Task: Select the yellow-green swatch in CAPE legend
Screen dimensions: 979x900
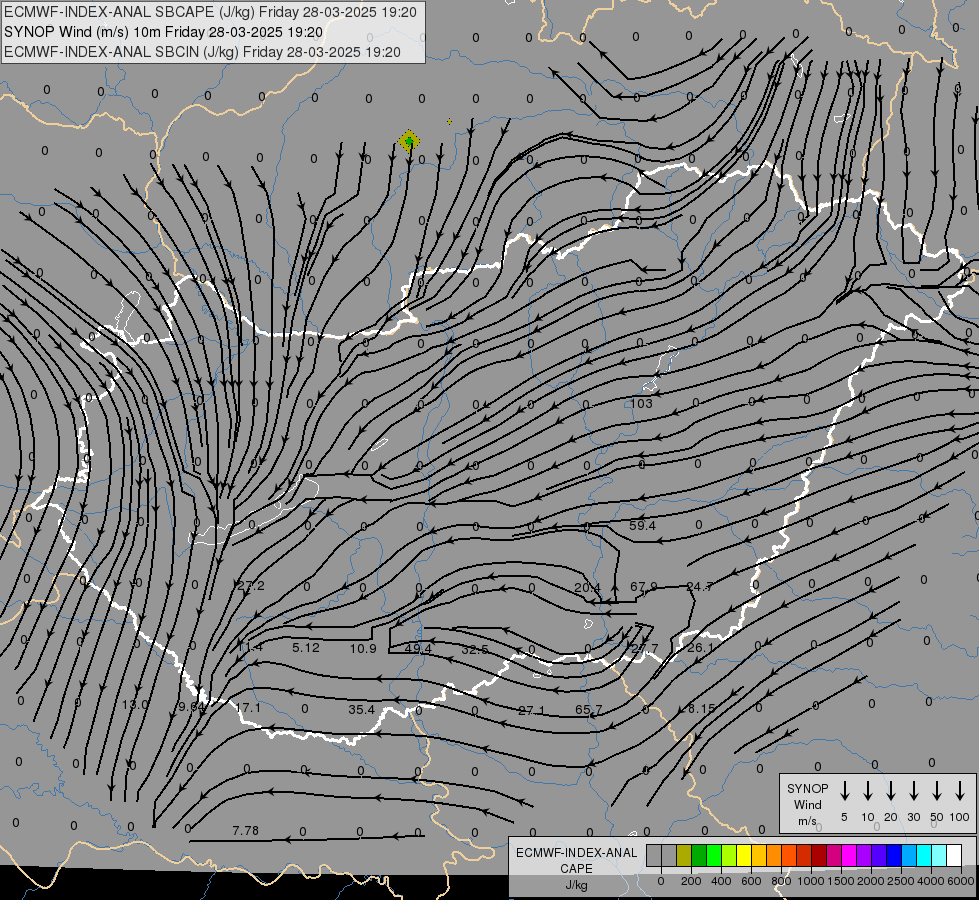Action: (729, 855)
